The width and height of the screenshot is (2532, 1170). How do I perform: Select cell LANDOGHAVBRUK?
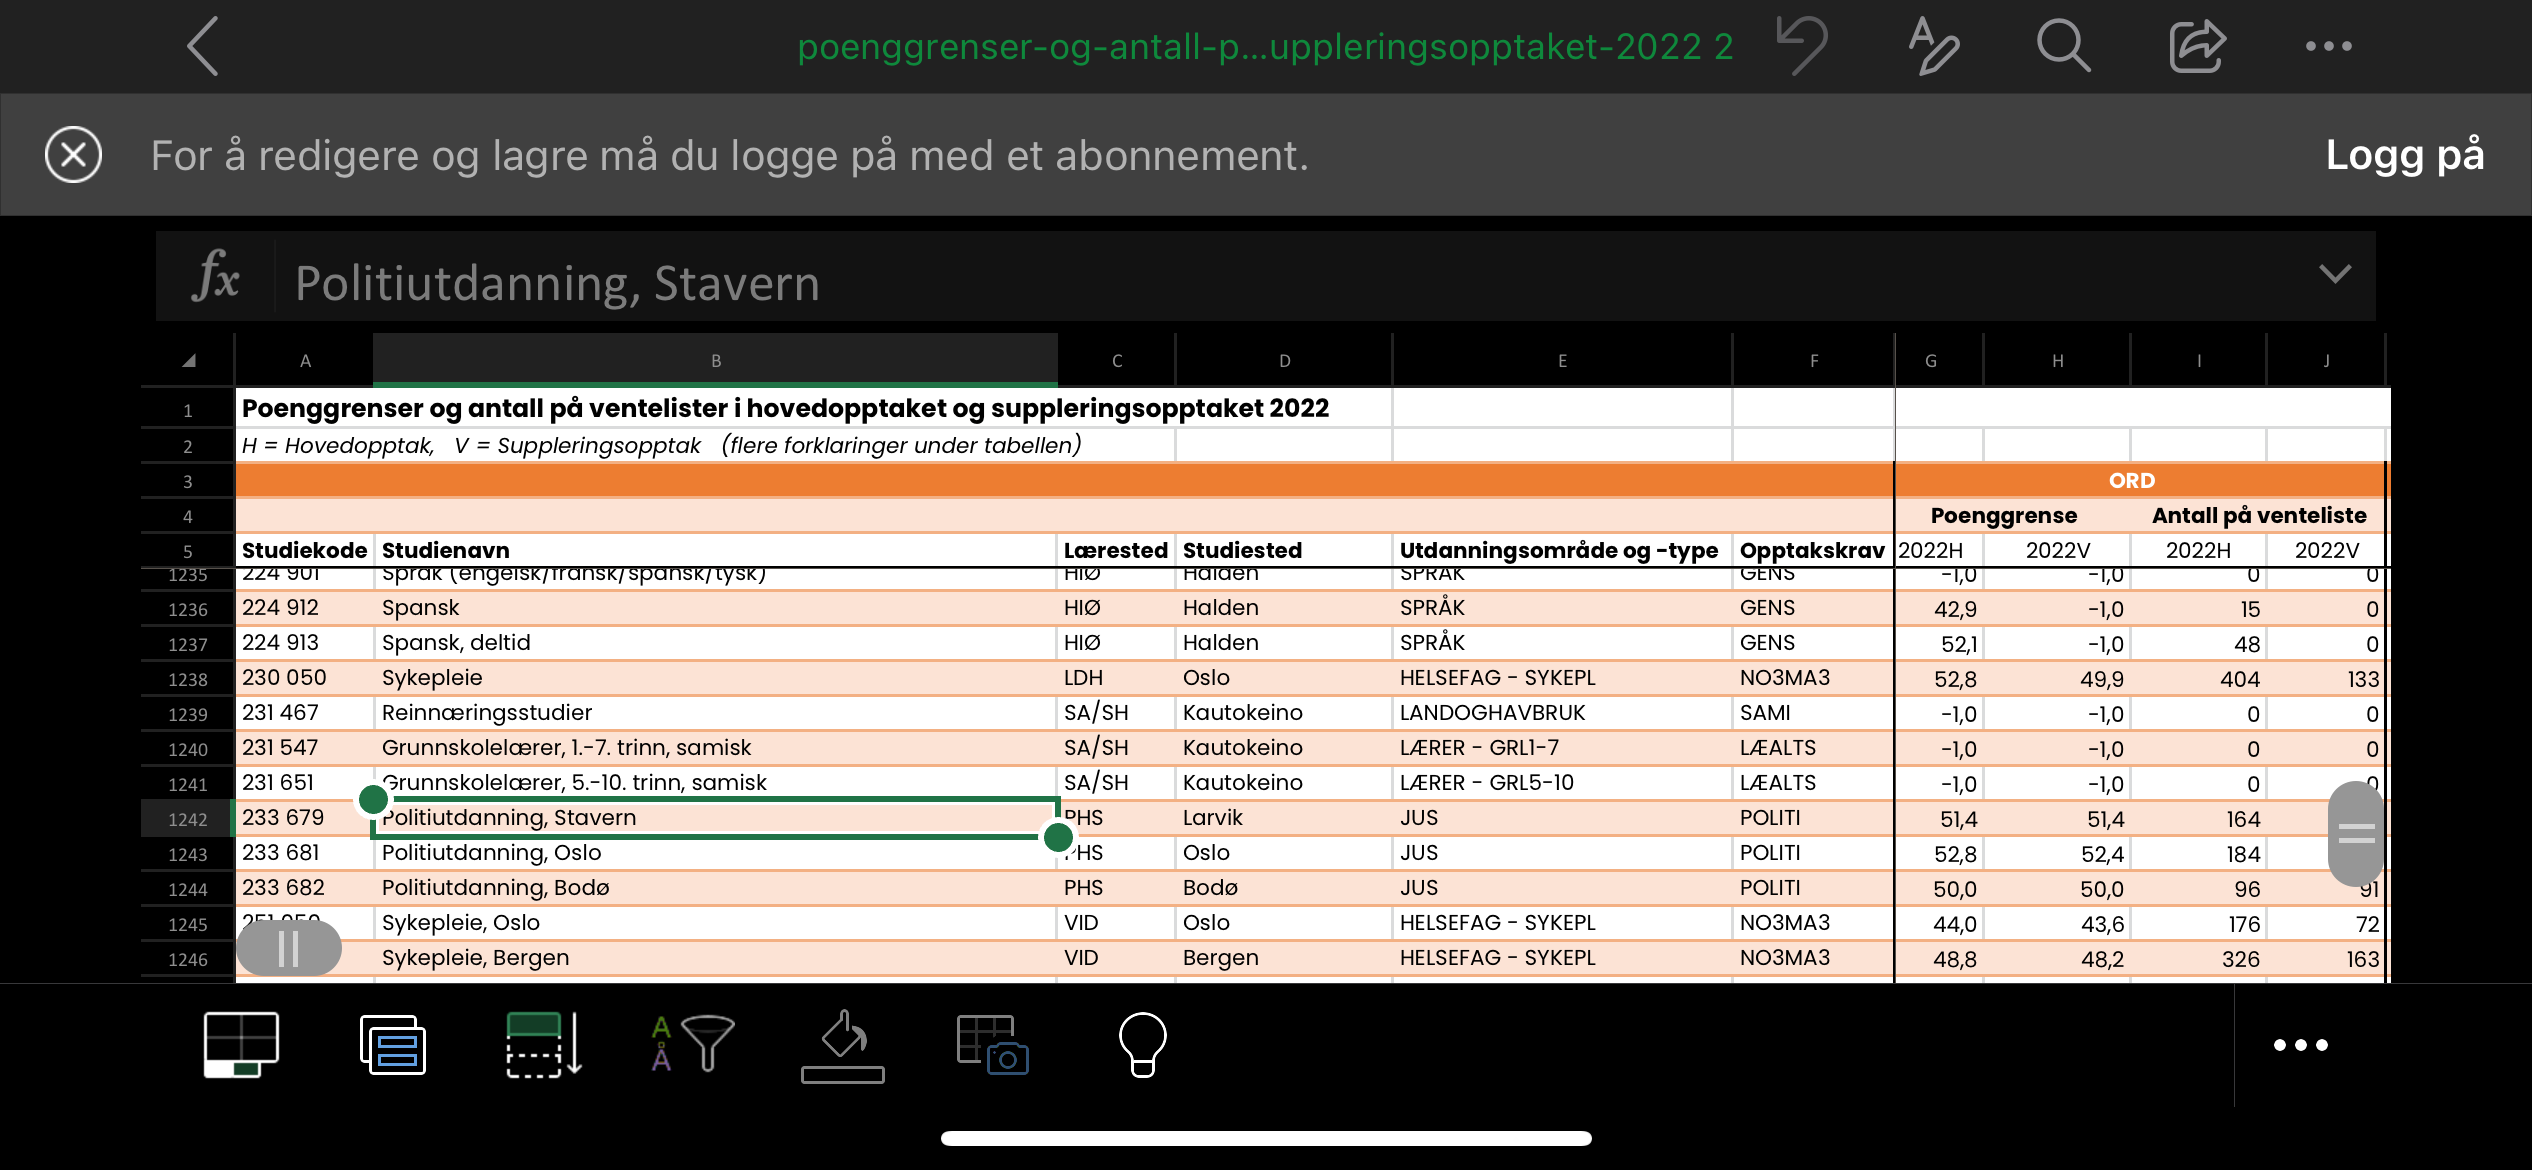[x=1562, y=713]
